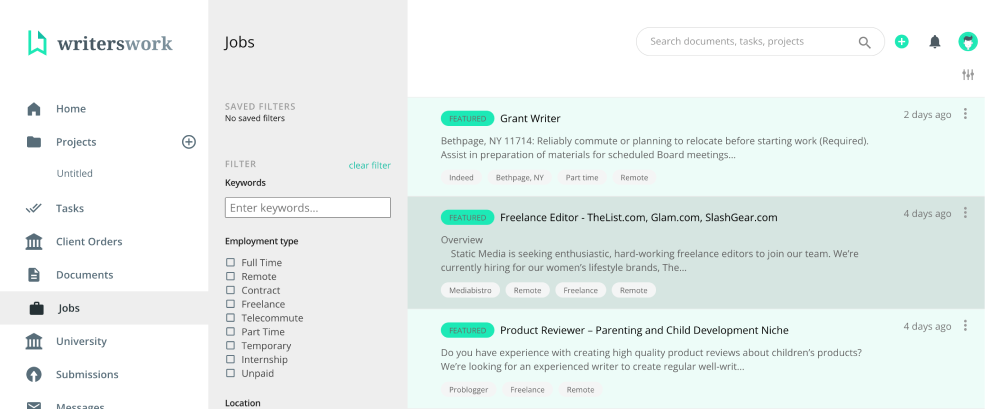
Task: Open options menu for Freelance Editor job
Action: [966, 213]
